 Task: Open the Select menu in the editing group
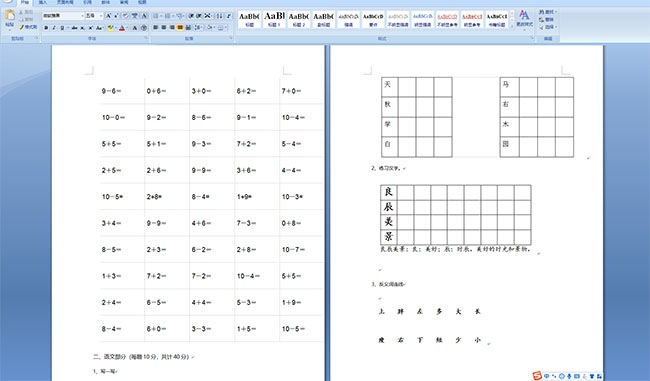[548, 27]
